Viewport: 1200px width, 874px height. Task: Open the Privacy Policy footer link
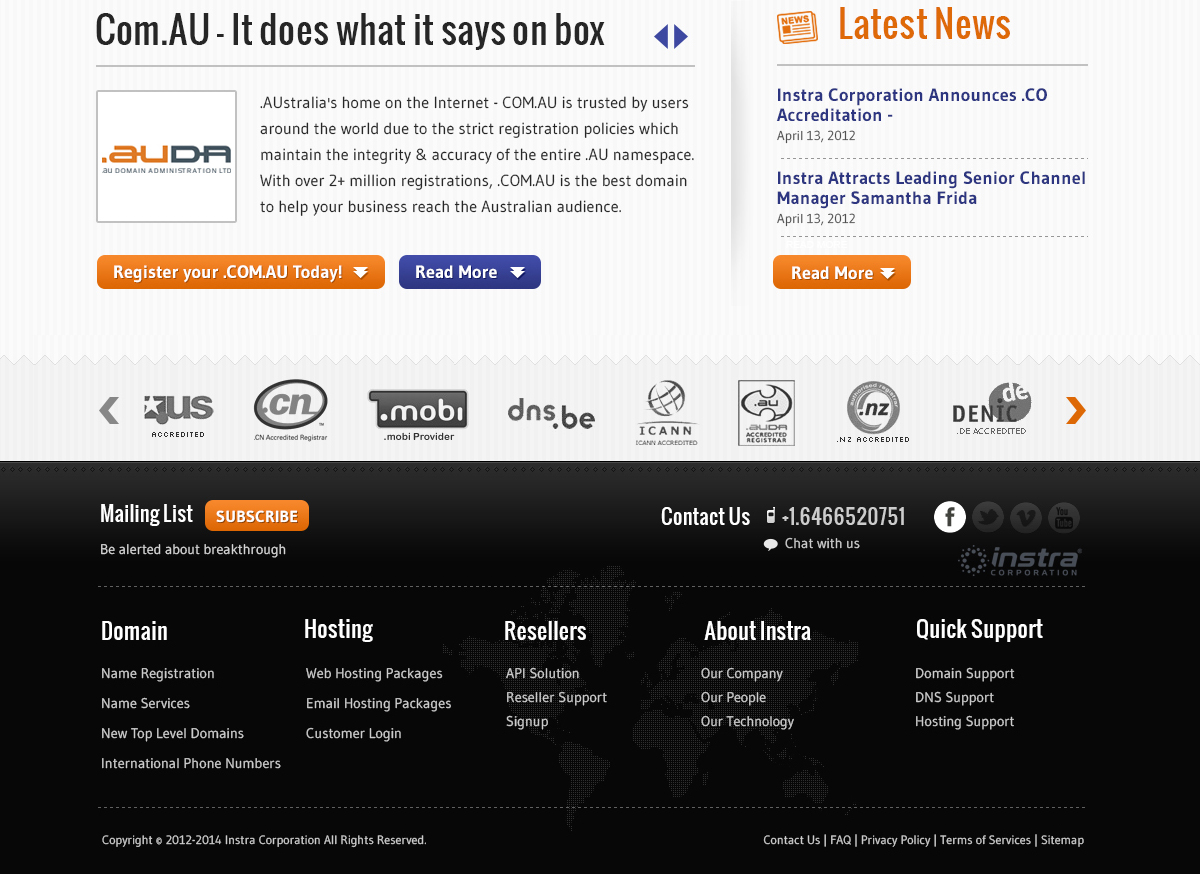click(895, 840)
